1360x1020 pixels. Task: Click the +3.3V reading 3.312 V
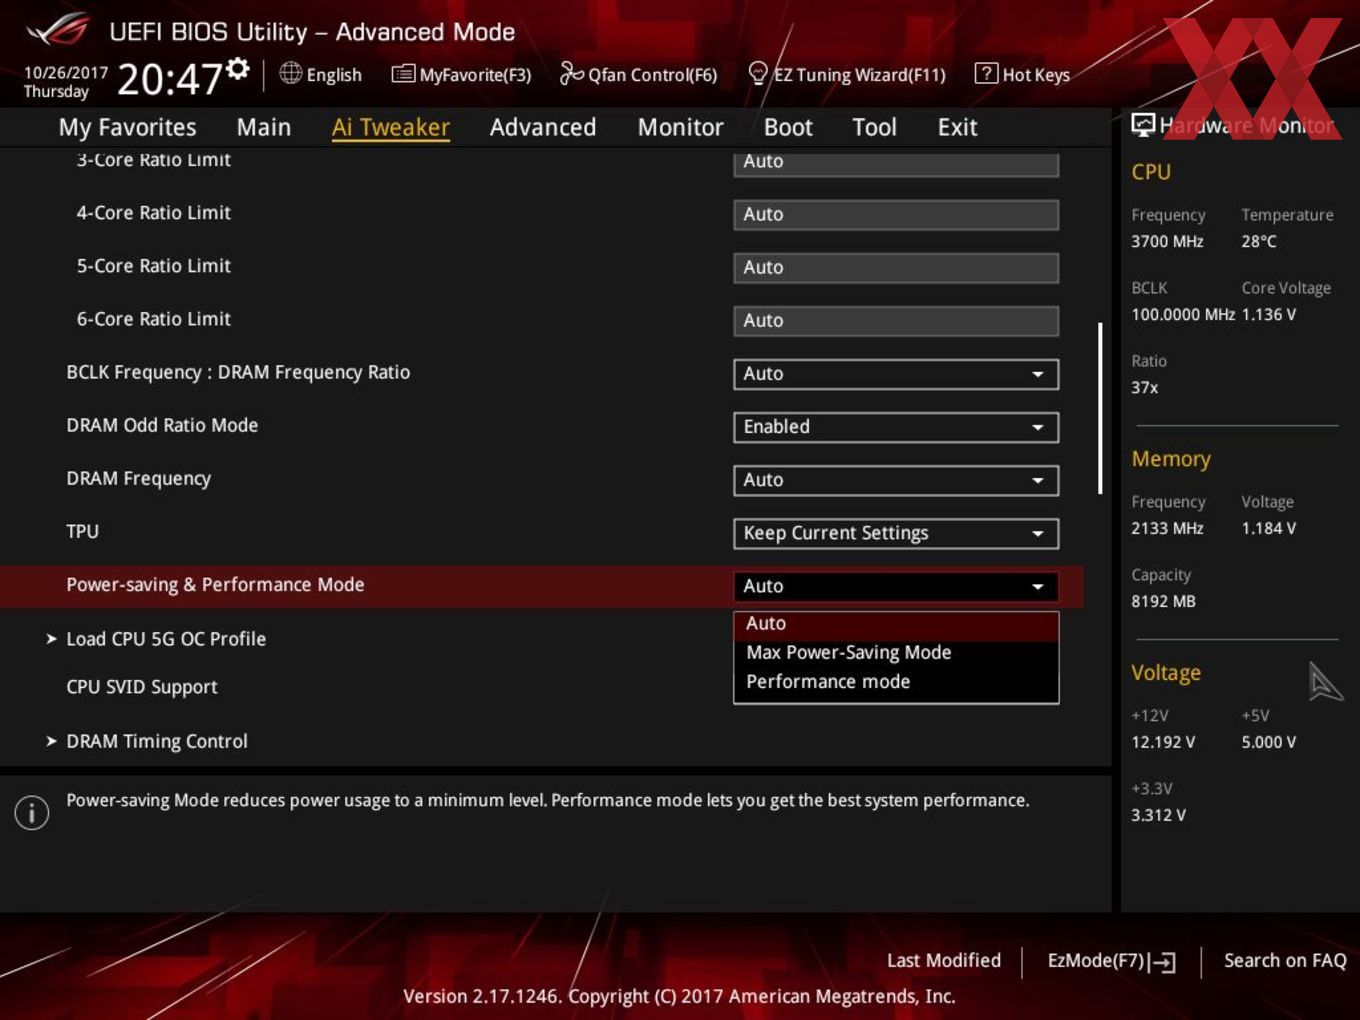tap(1158, 816)
